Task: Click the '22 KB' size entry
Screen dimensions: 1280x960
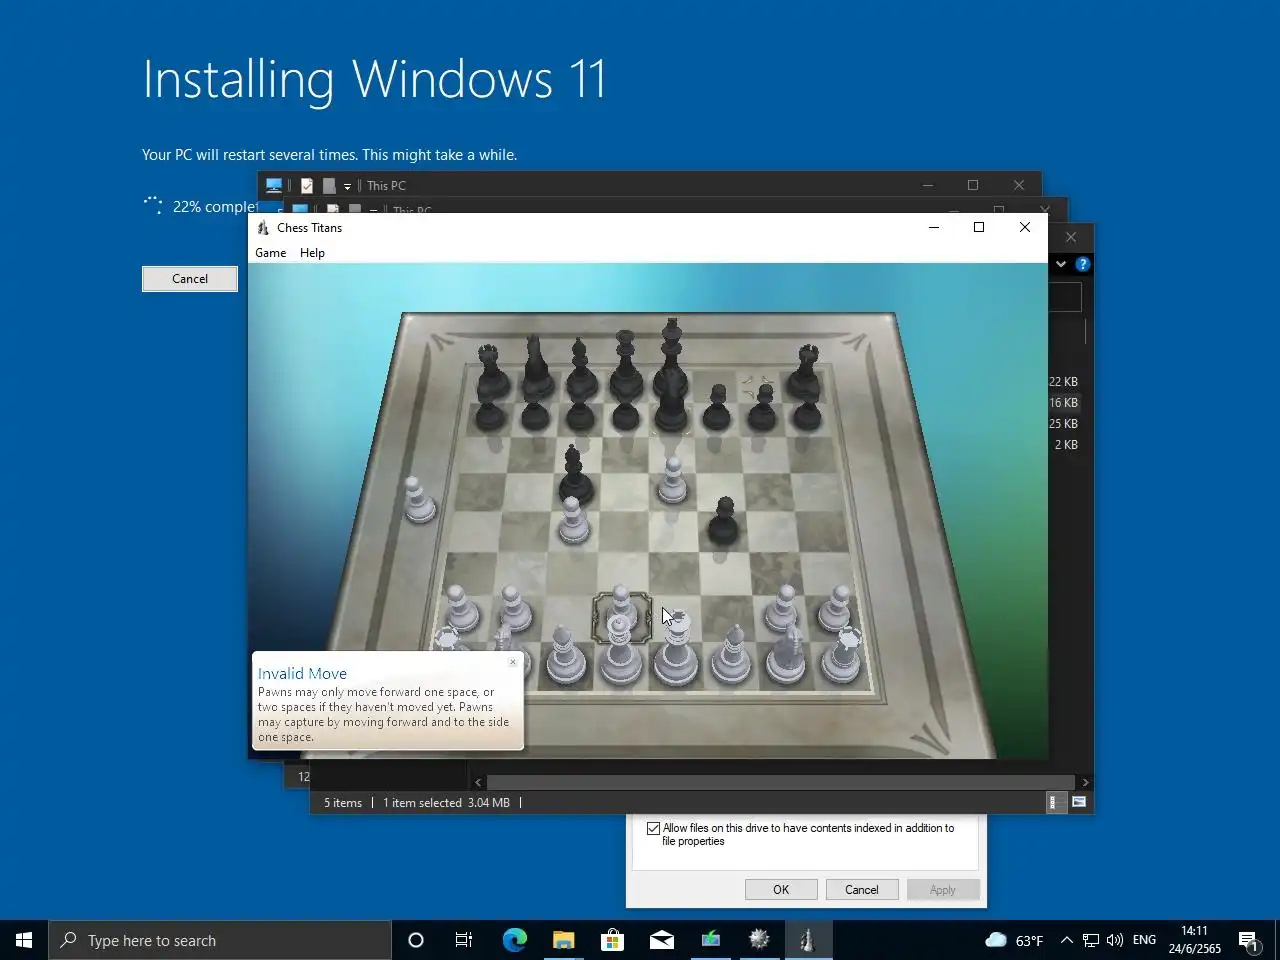Action: click(x=1063, y=382)
